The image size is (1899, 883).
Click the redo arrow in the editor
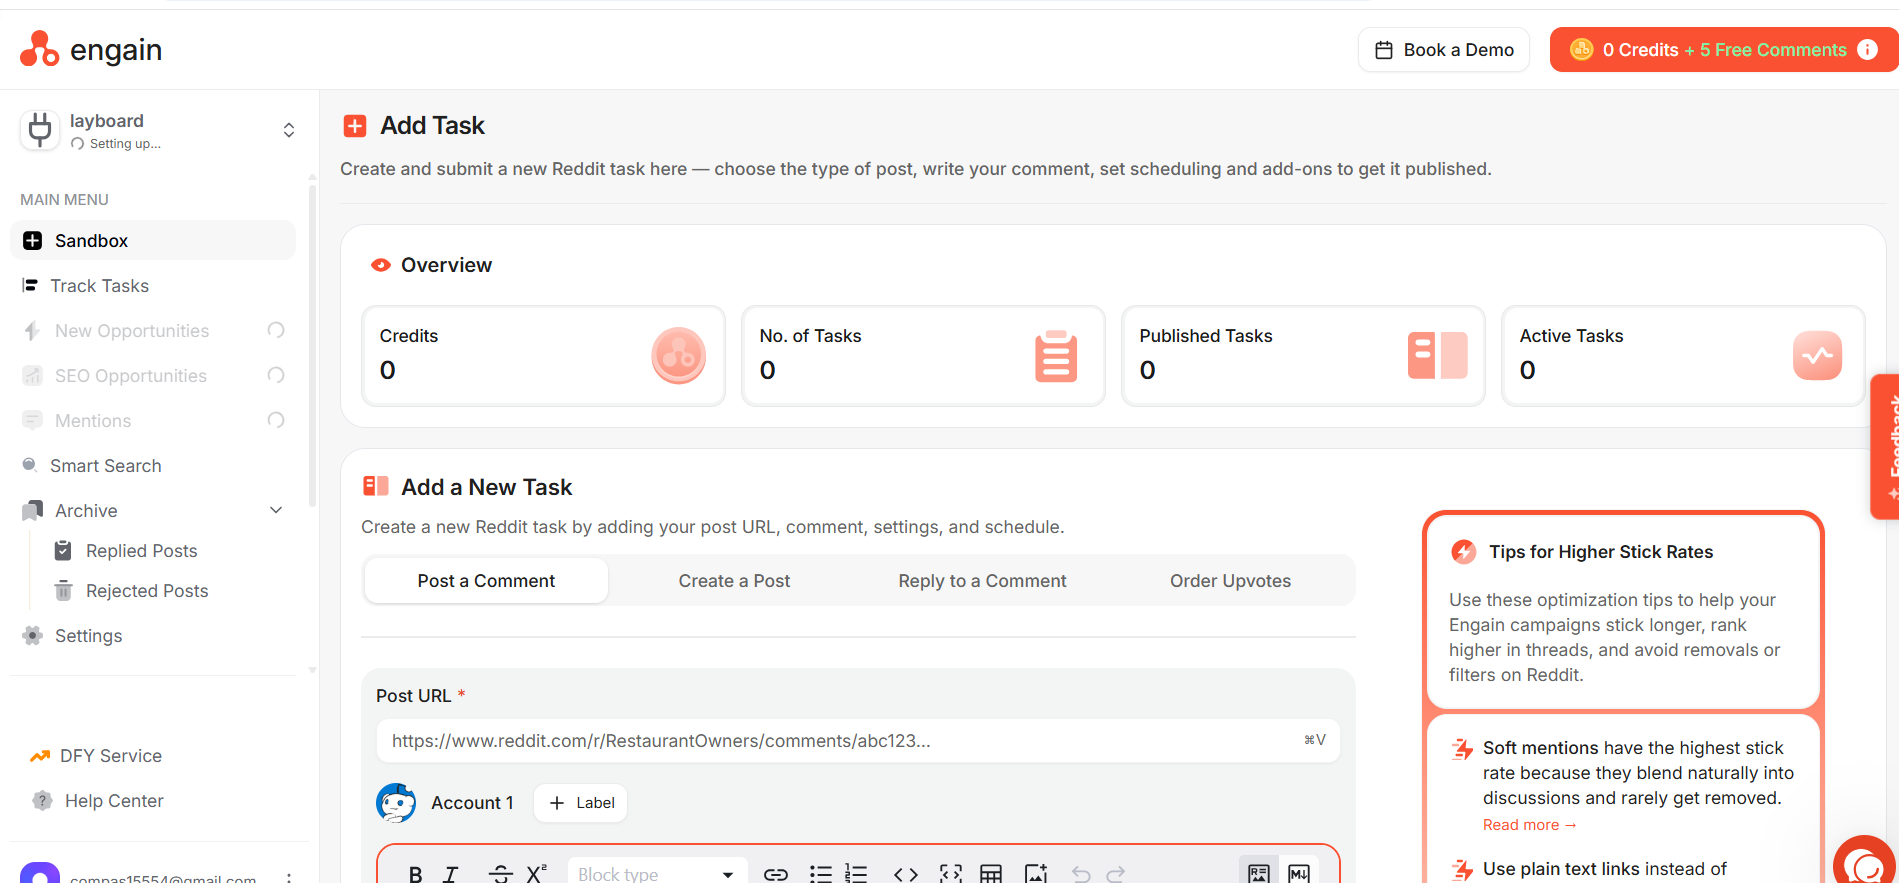[1116, 874]
